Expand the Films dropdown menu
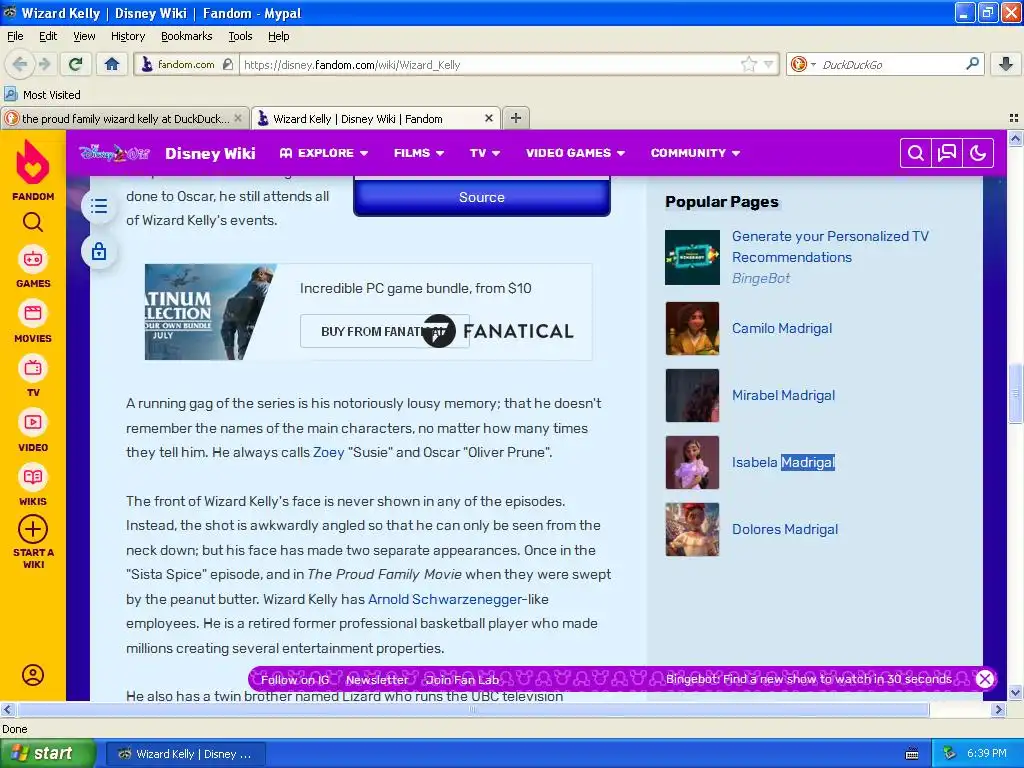The height and width of the screenshot is (768, 1024). coord(419,153)
